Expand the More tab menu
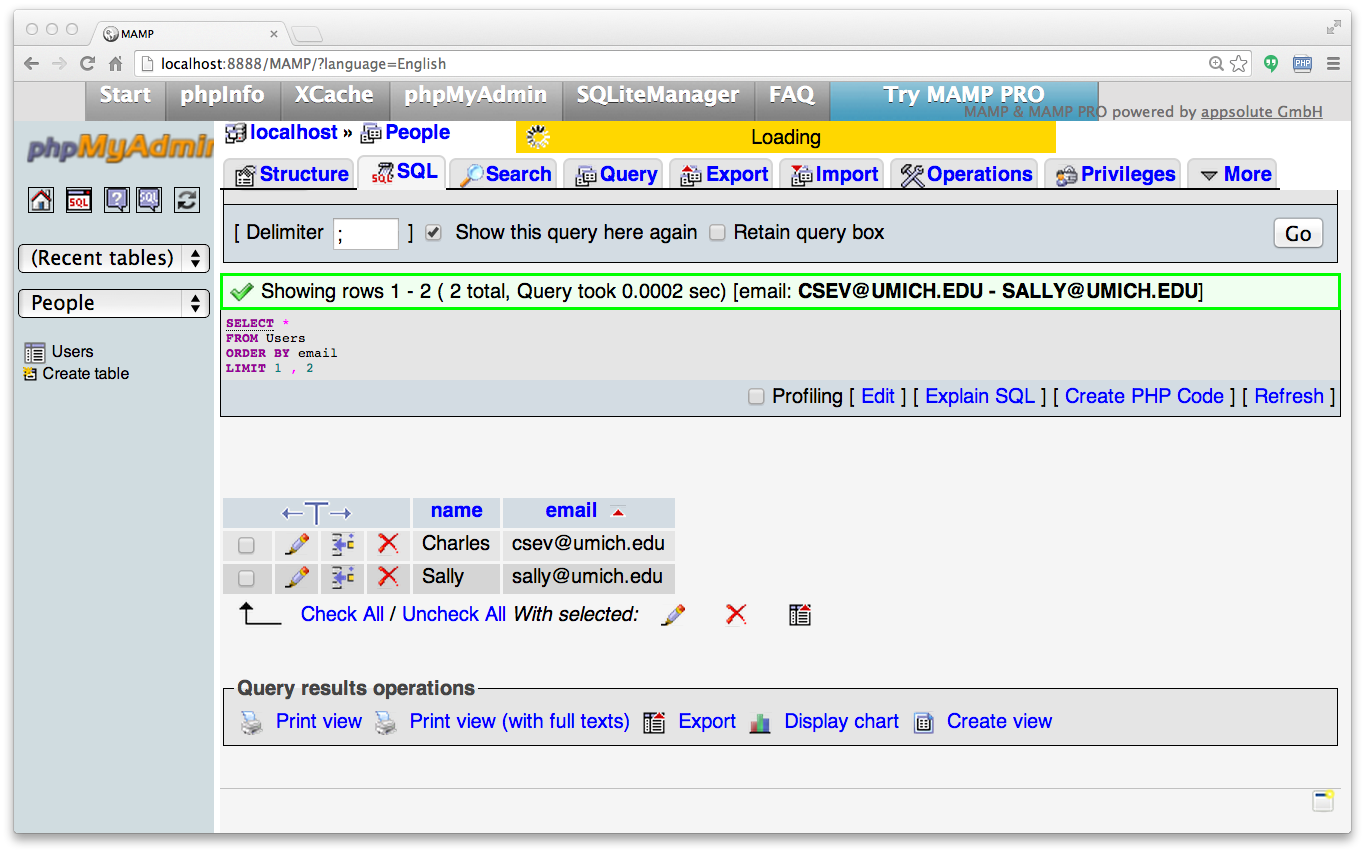 pos(1234,174)
